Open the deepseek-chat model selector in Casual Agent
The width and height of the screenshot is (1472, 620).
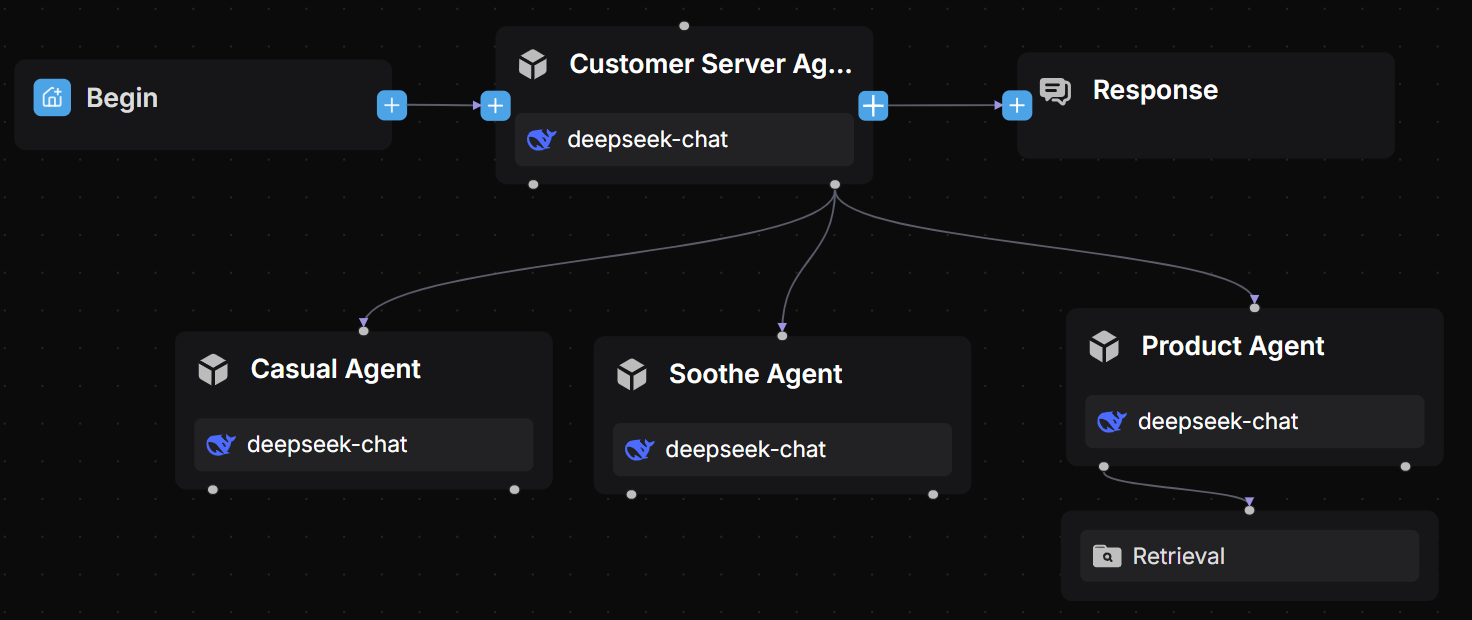click(x=363, y=444)
